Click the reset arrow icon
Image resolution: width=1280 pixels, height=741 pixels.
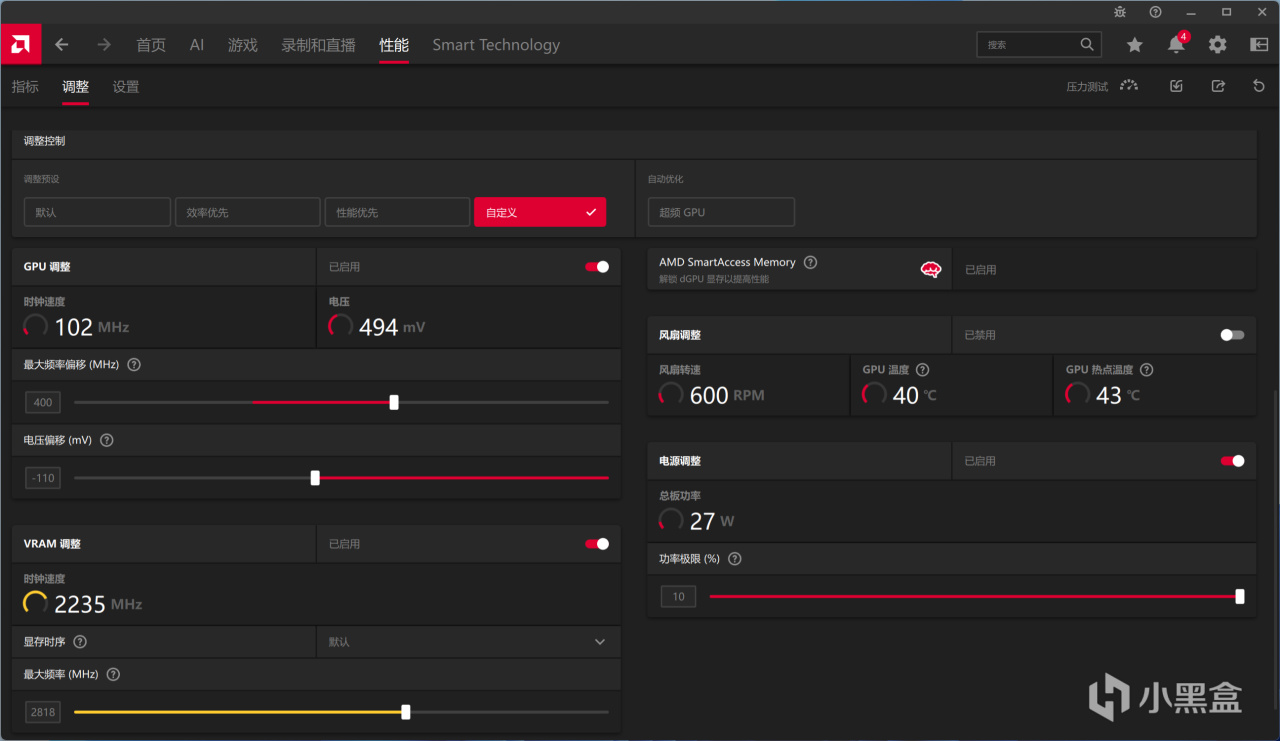(1259, 86)
